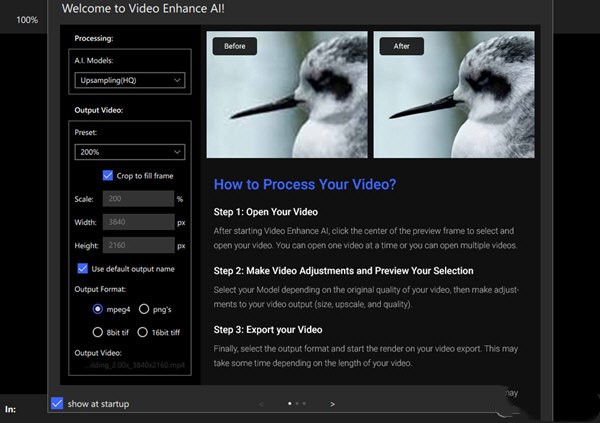The width and height of the screenshot is (600, 423).
Task: Toggle the Crop to fill frame checkbox
Action: coord(108,176)
